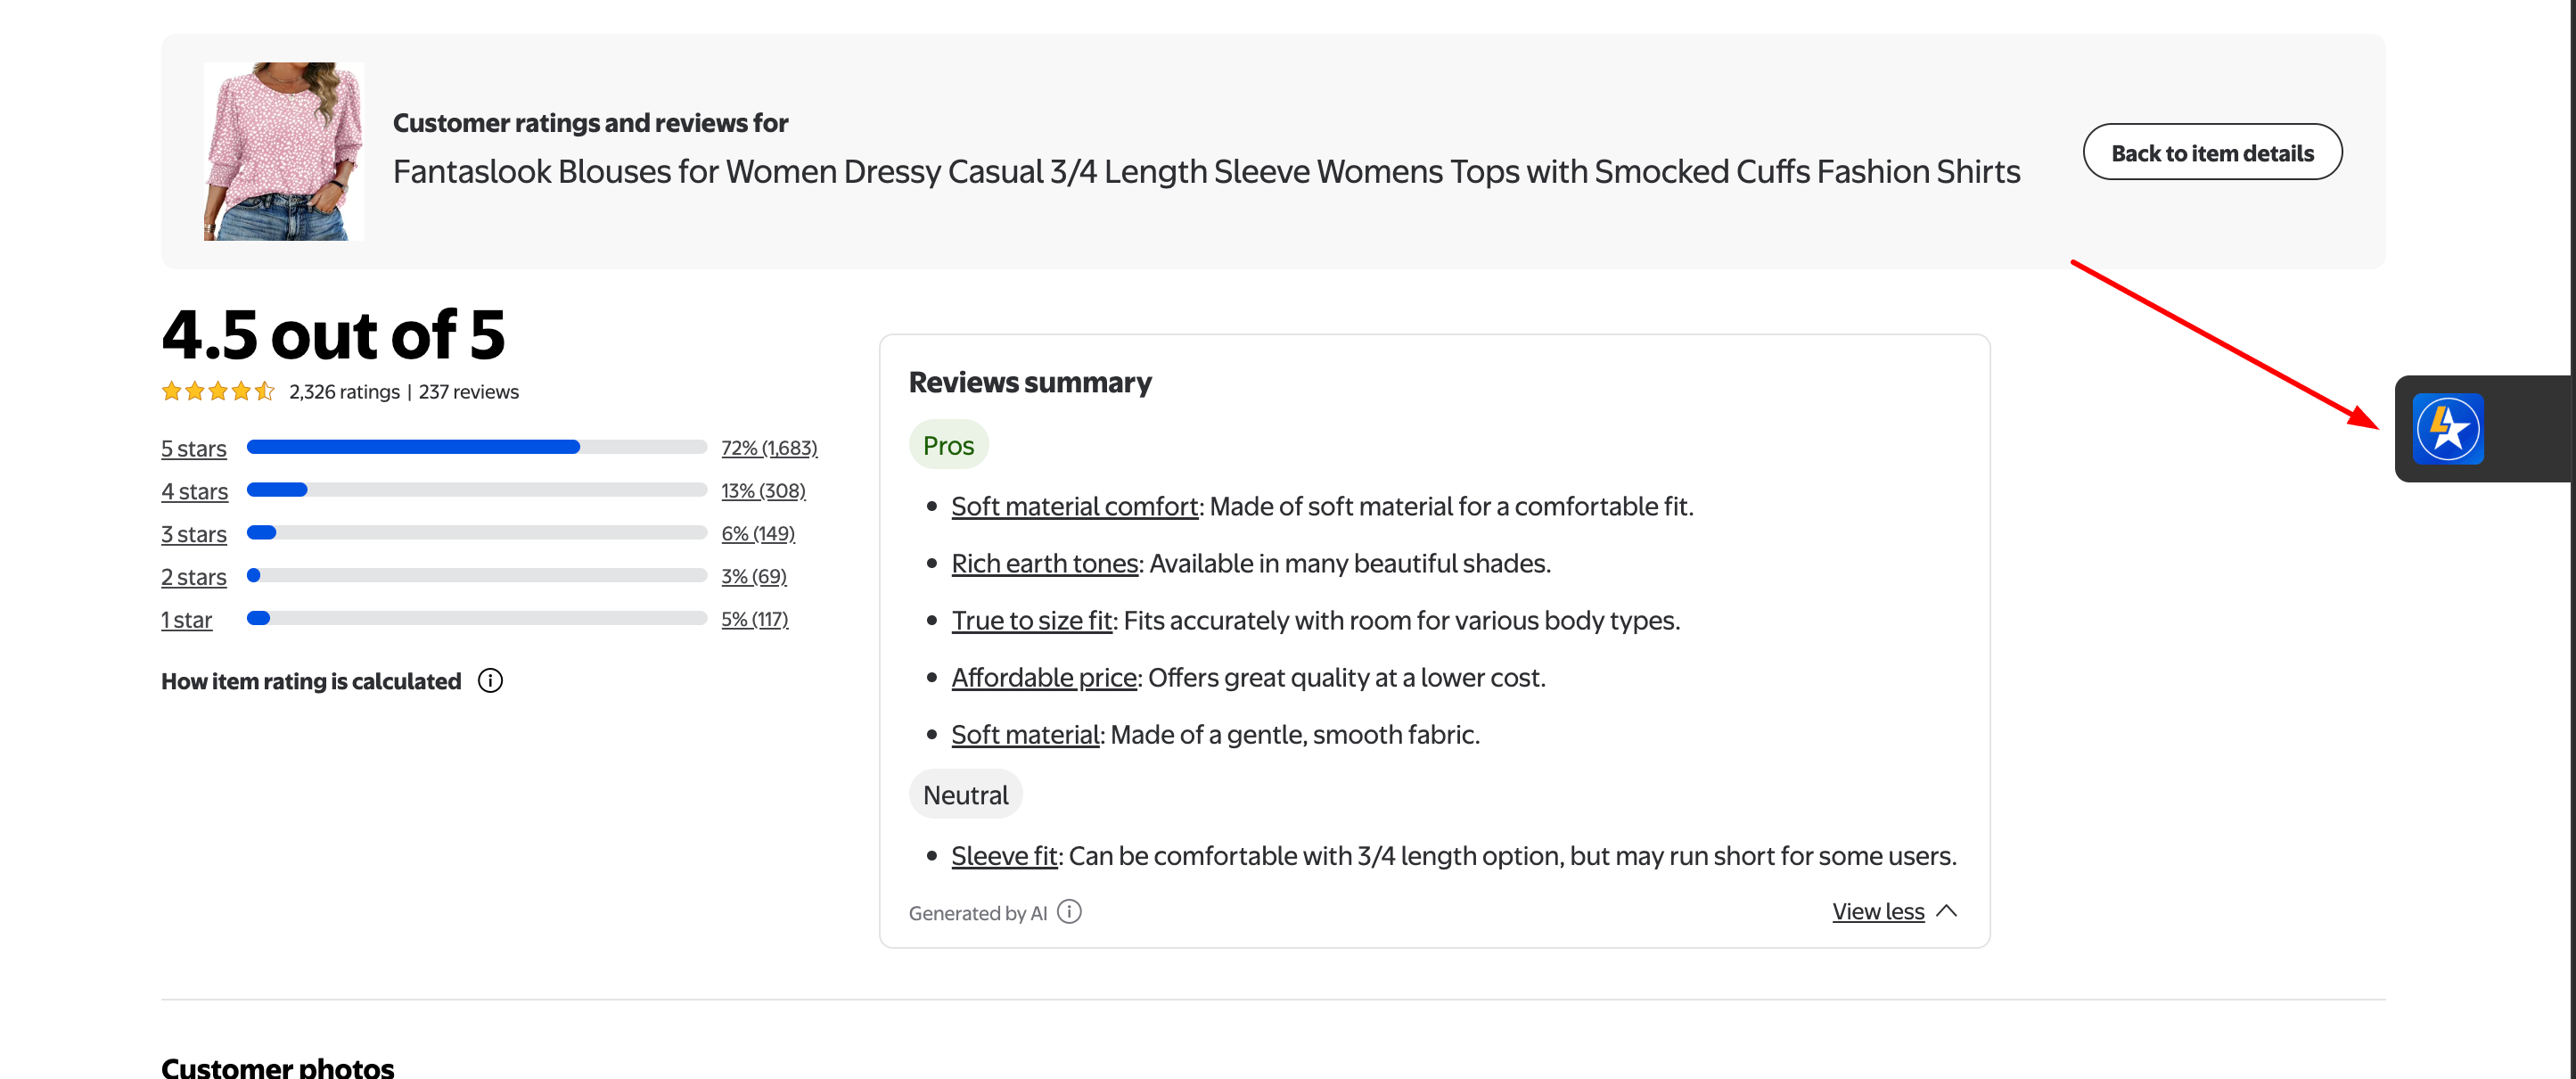
Task: Click the Affordable price summary link
Action: click(1043, 677)
